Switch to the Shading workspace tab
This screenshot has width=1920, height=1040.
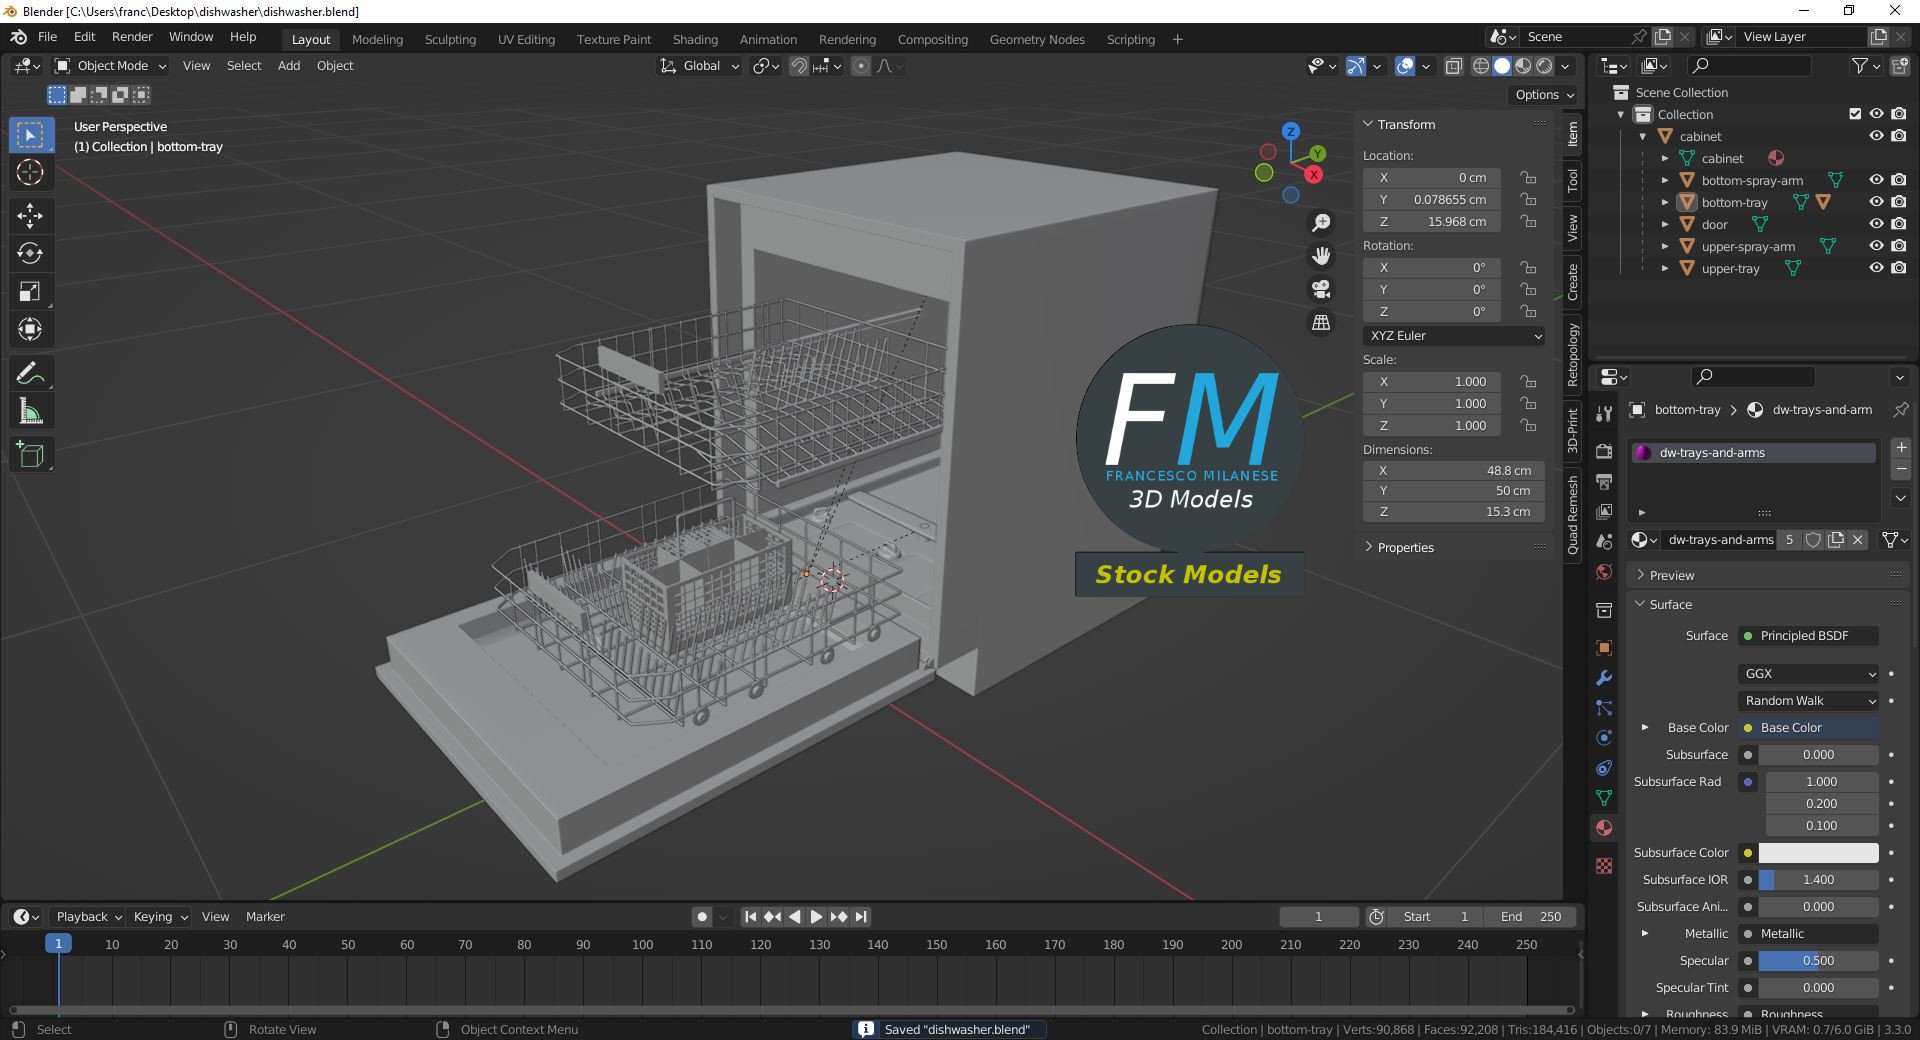click(695, 39)
